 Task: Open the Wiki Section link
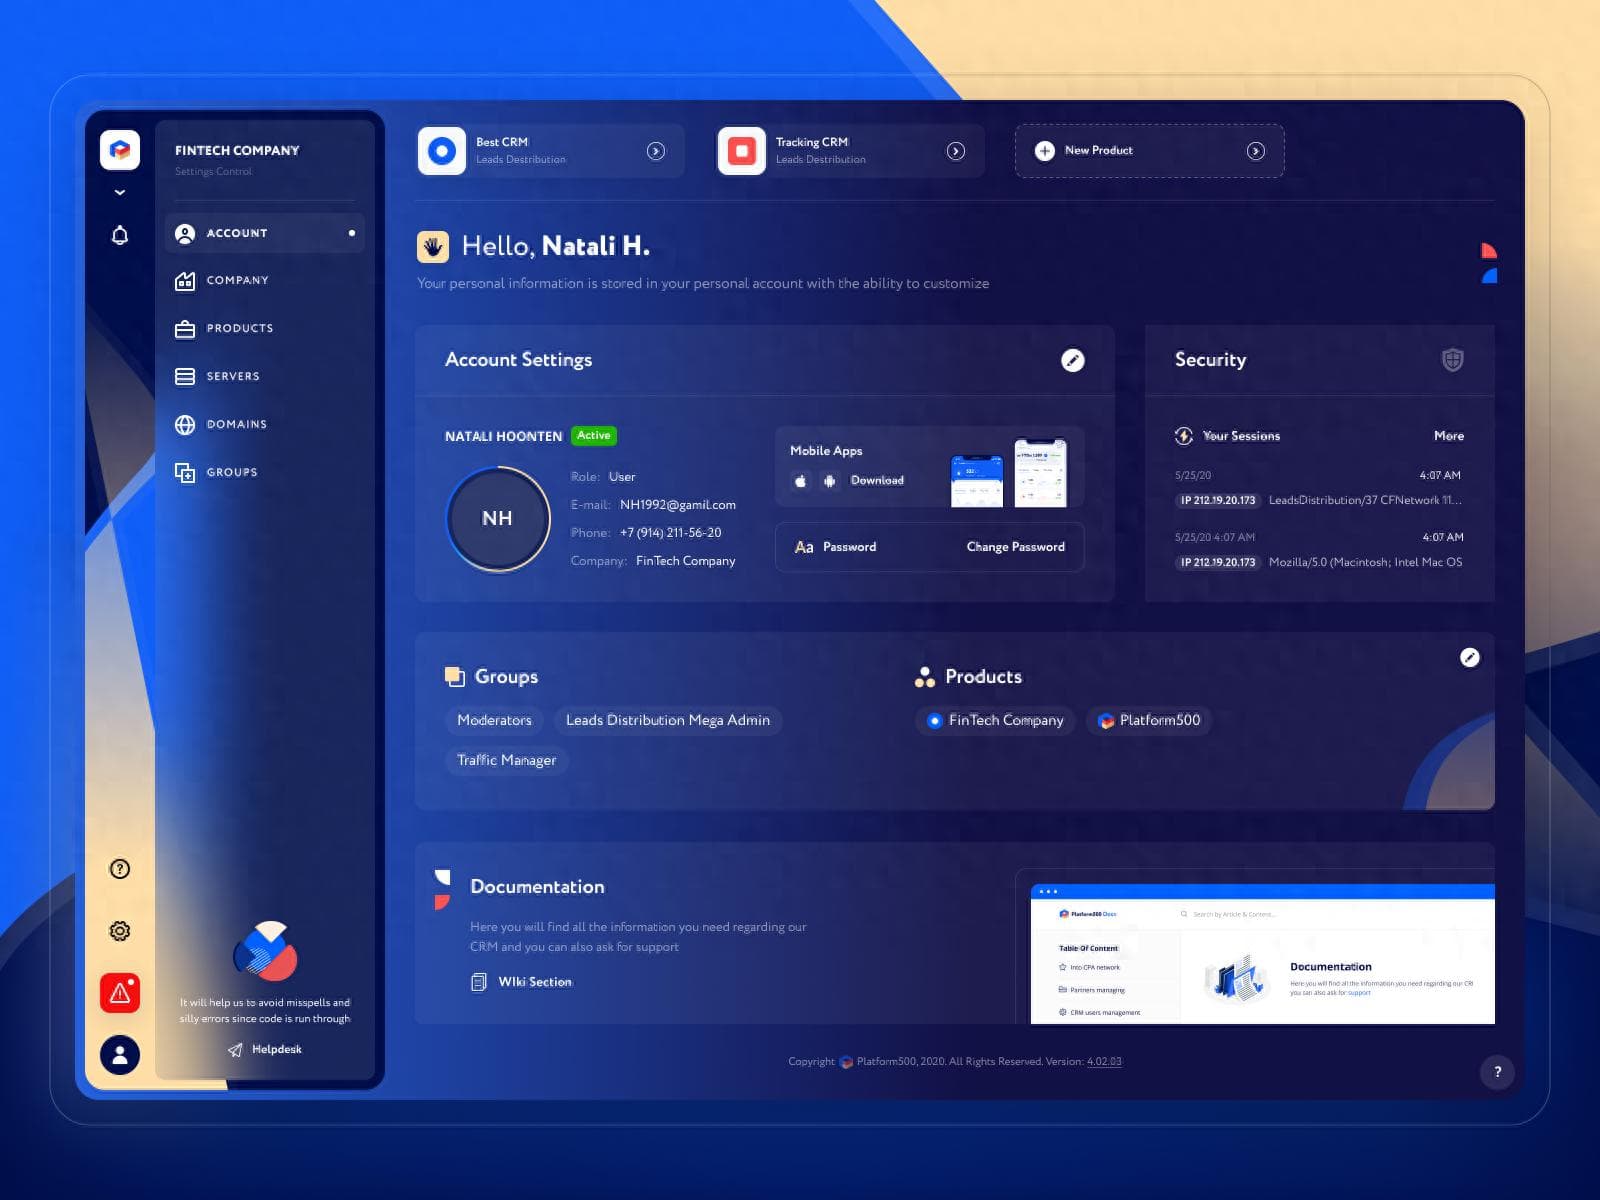[x=535, y=982]
